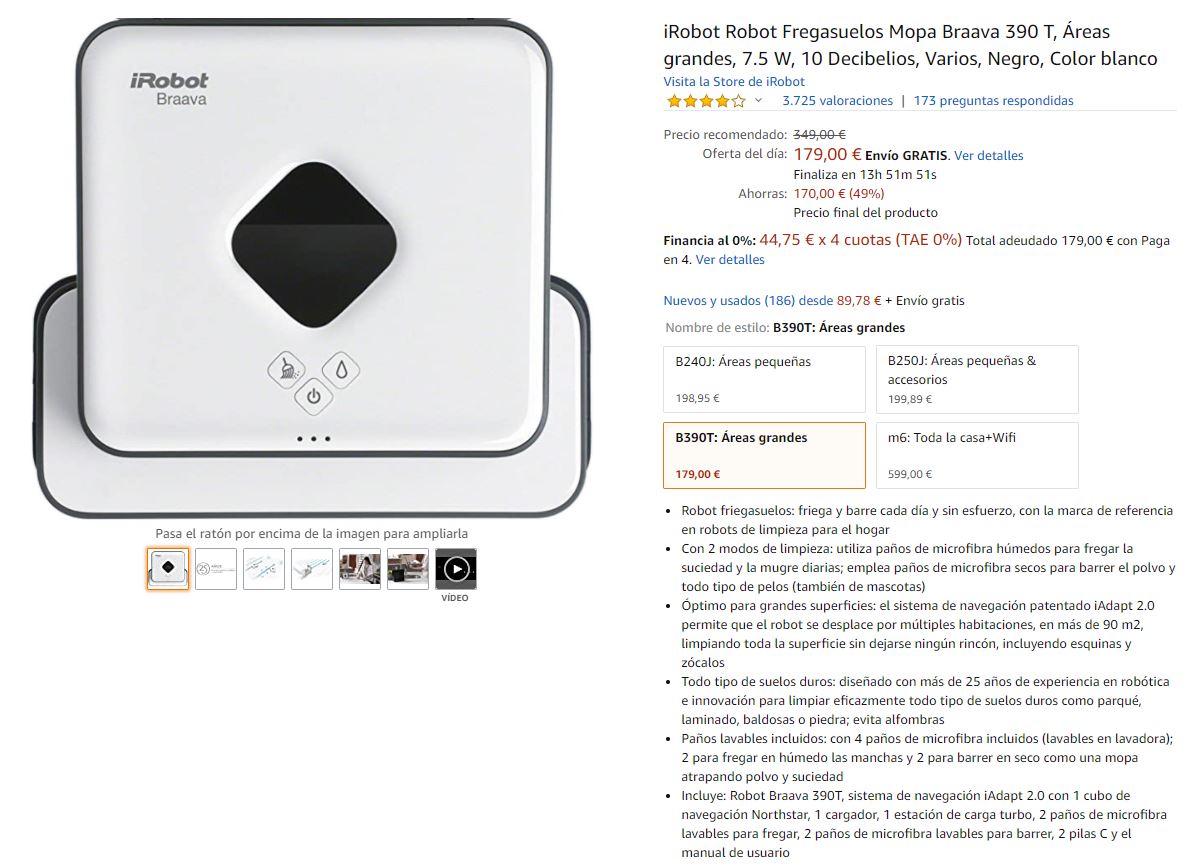The height and width of the screenshot is (866, 1199).
Task: Open the 3.725 valoraciones link
Action: tap(837, 101)
